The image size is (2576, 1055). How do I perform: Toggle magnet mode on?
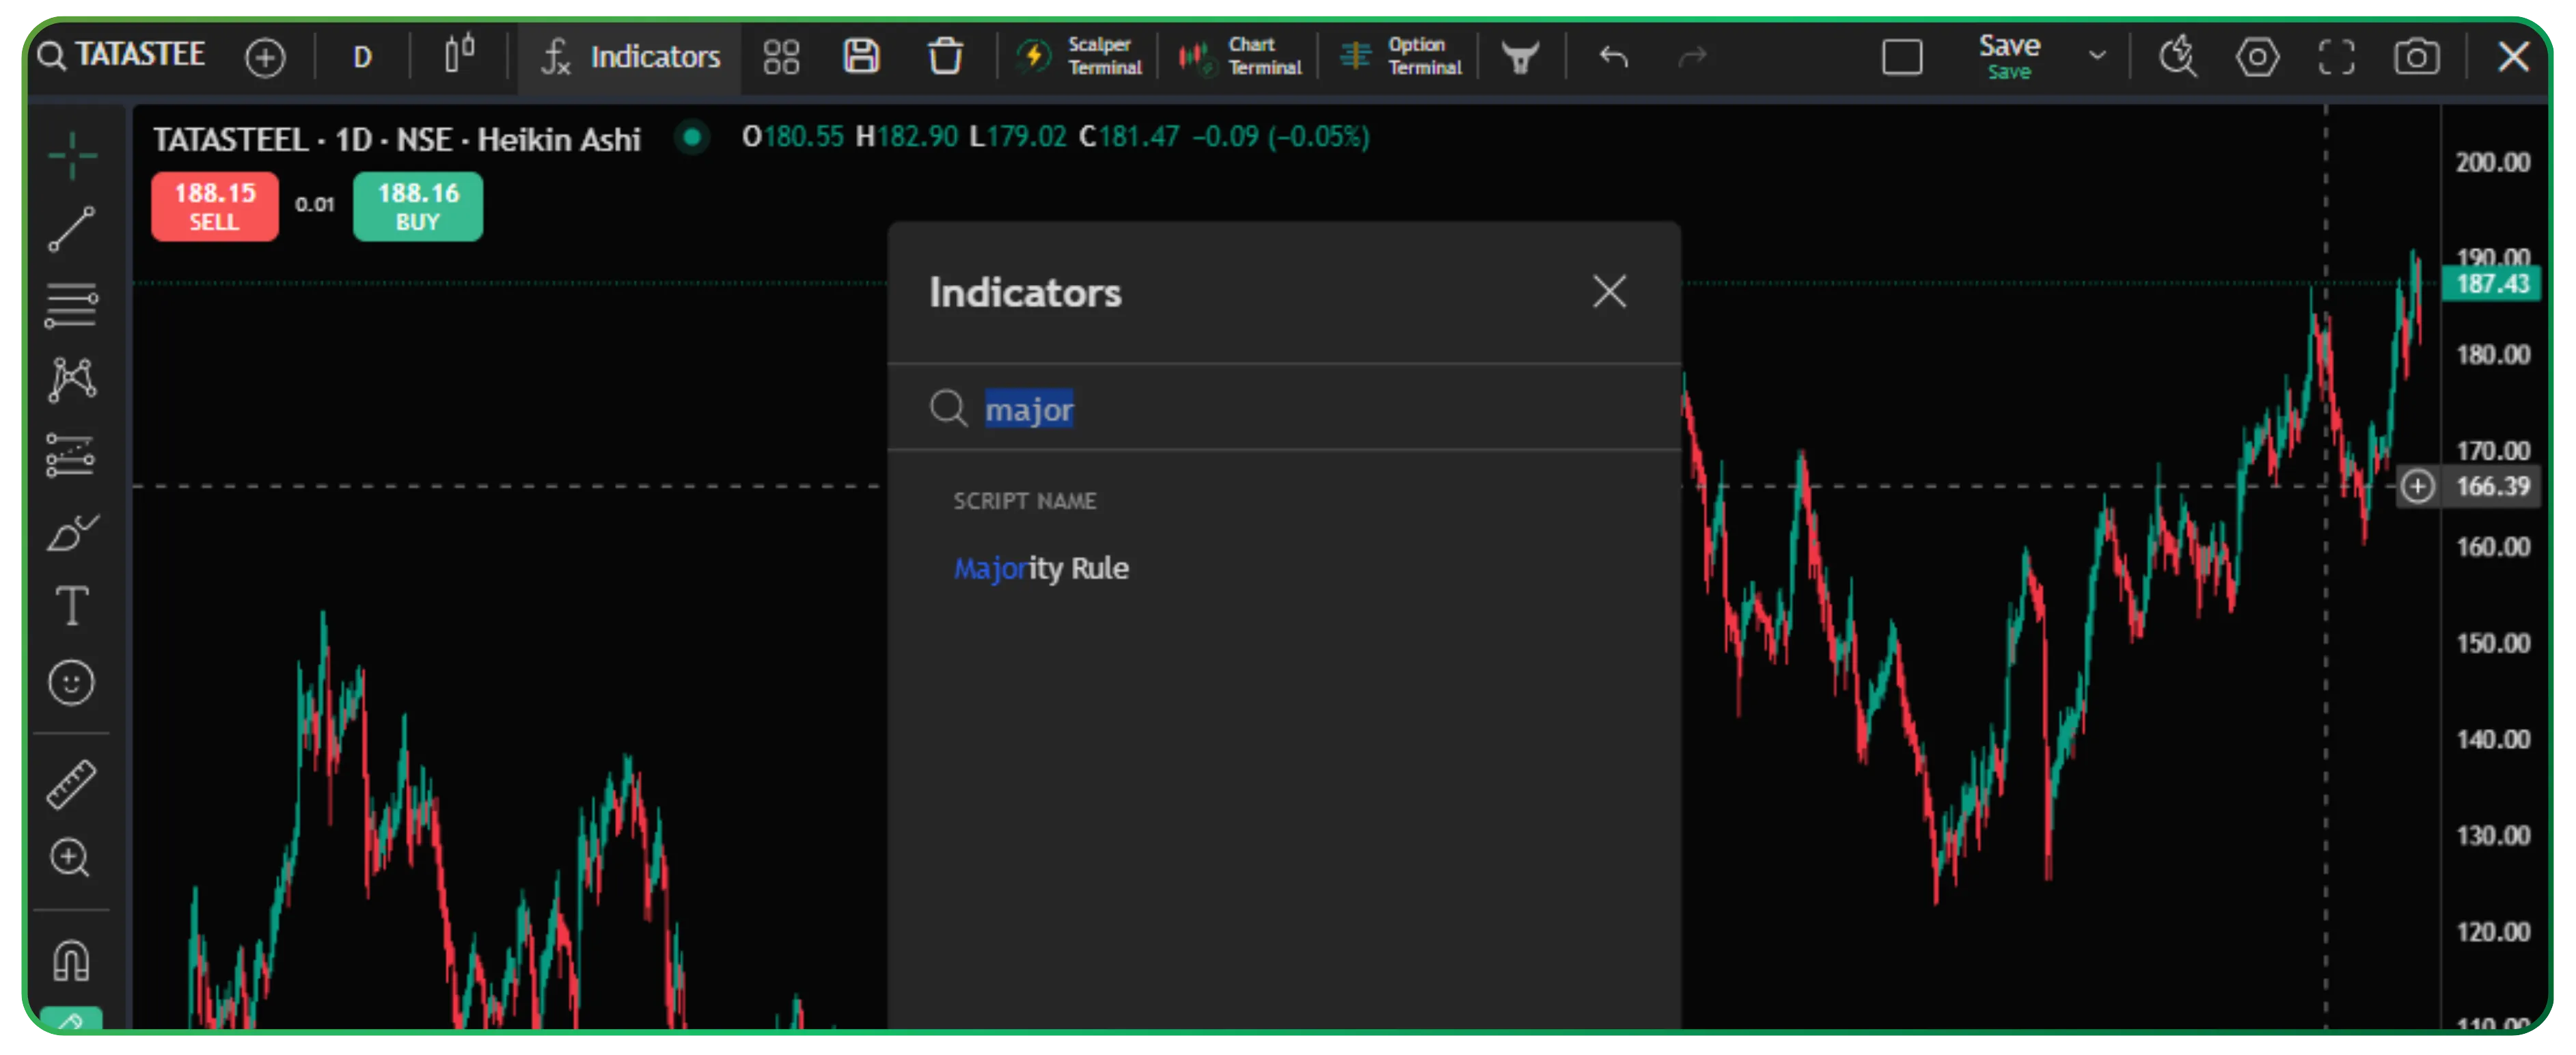click(72, 960)
